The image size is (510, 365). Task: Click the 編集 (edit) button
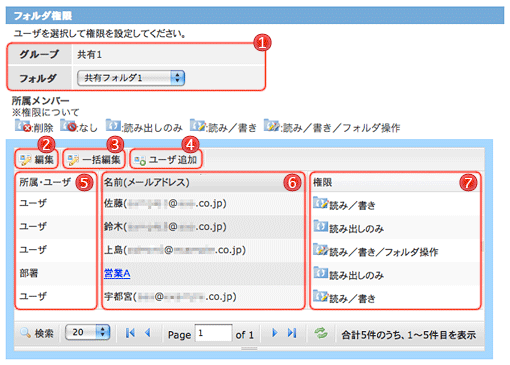click(36, 160)
